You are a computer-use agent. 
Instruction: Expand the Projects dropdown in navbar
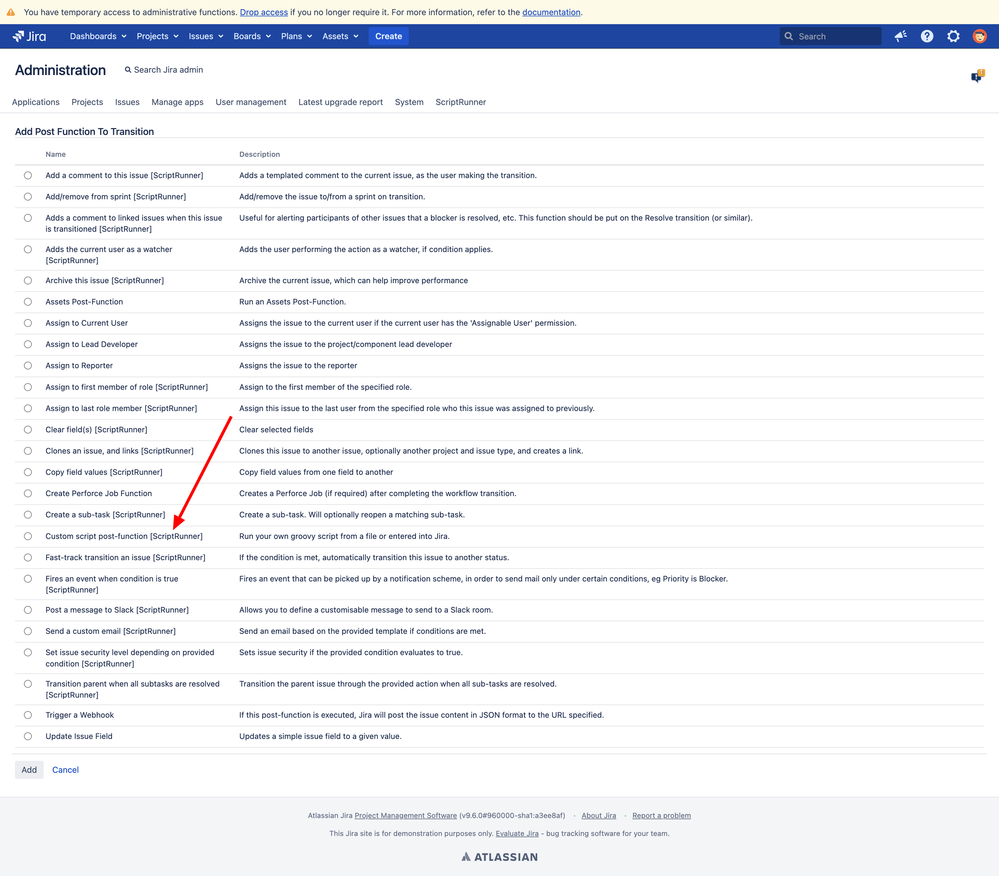157,36
